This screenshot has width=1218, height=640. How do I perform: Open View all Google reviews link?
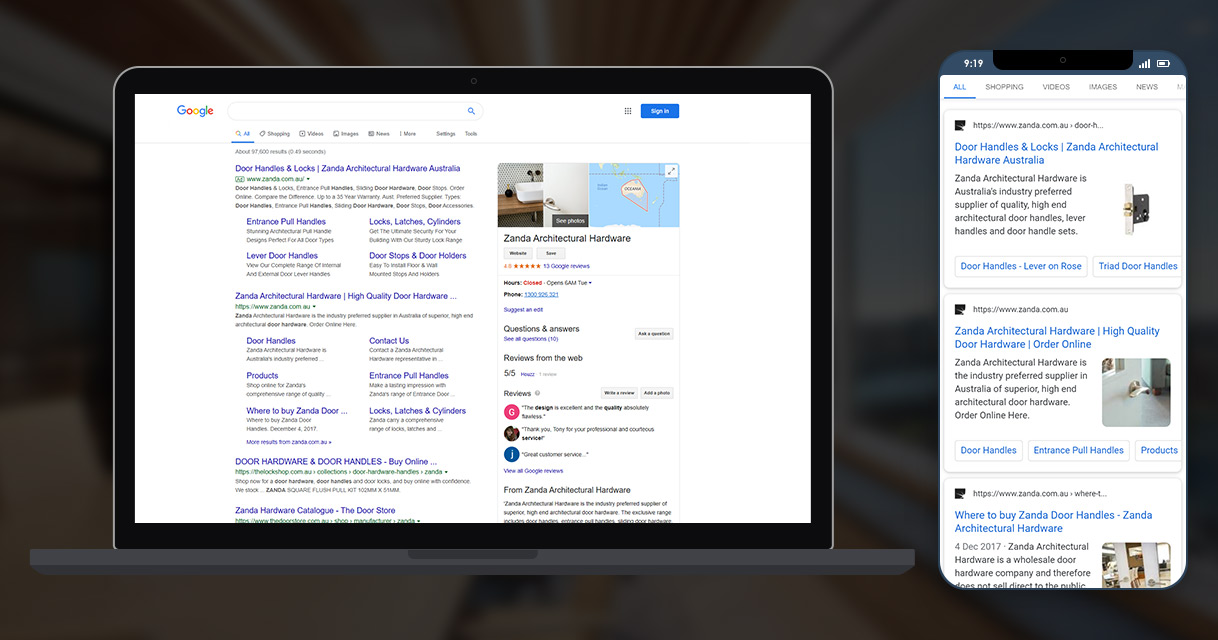click(533, 470)
